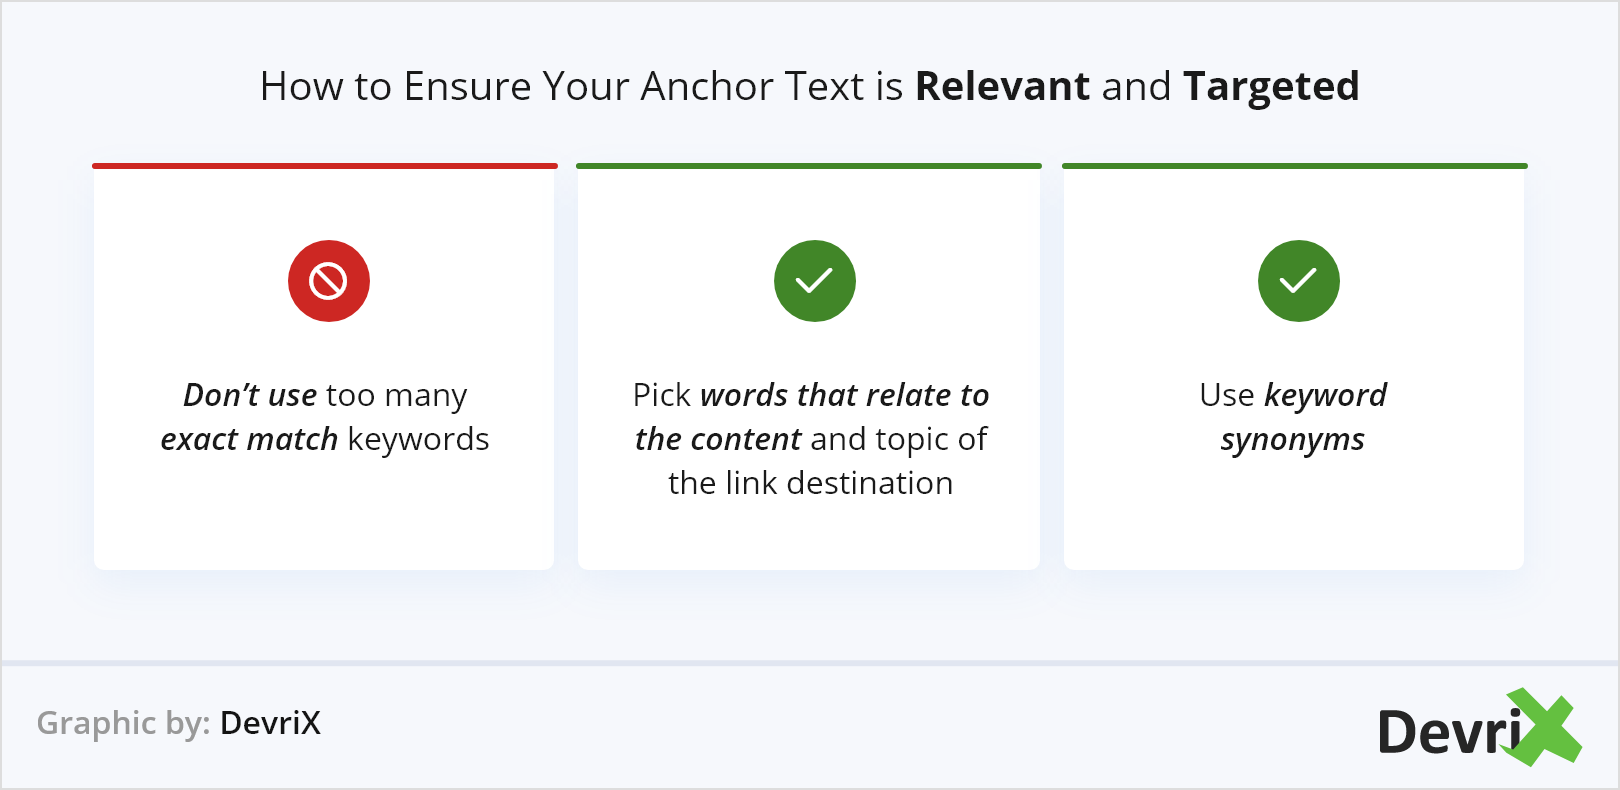1620x790 pixels.
Task: Click the word 'keyword' in the right card
Action: [1325, 395]
